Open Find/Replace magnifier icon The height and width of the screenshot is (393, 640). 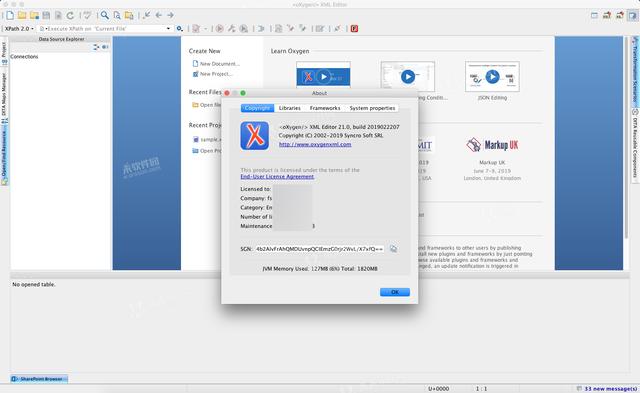(x=105, y=16)
